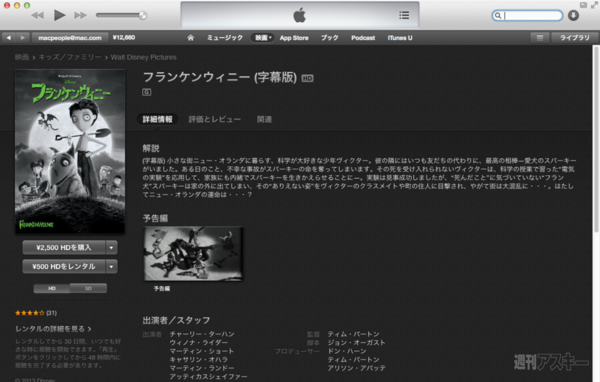600x382 pixels.
Task: Open the Podcast section
Action: (363, 38)
